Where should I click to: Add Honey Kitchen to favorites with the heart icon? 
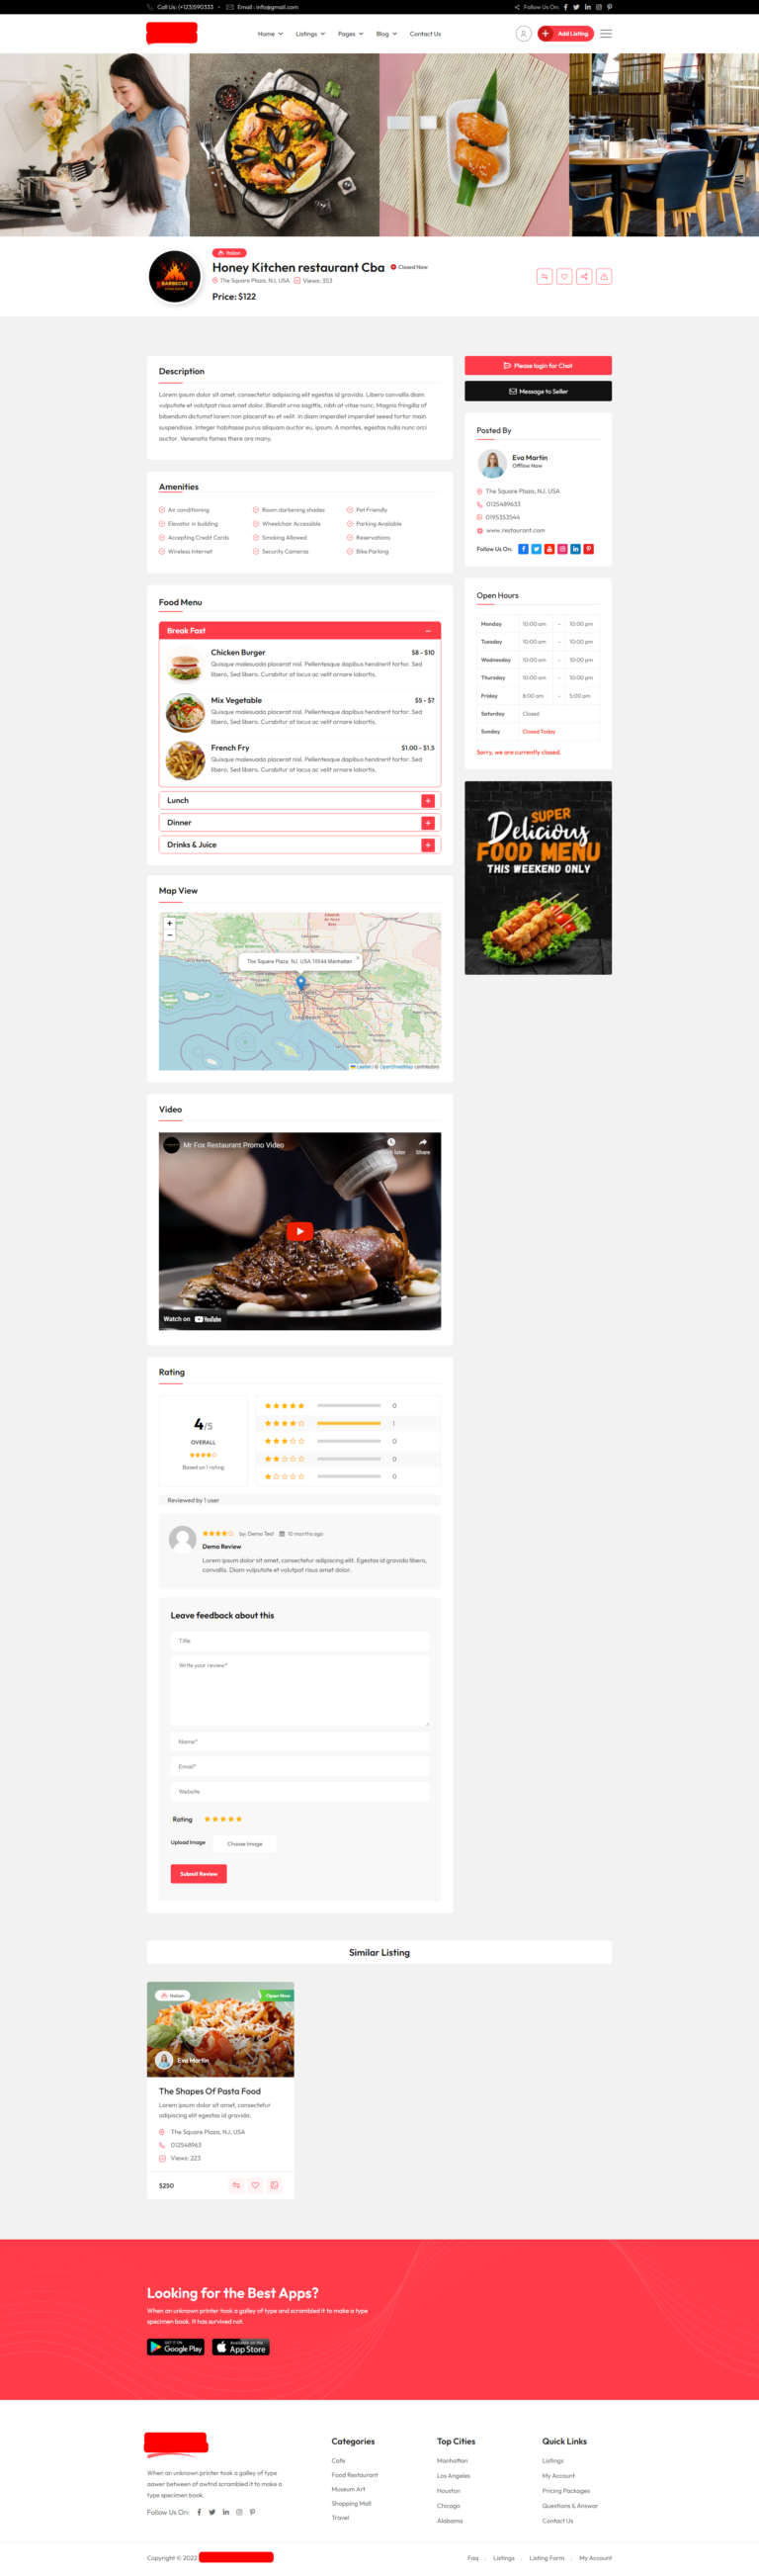click(x=564, y=276)
